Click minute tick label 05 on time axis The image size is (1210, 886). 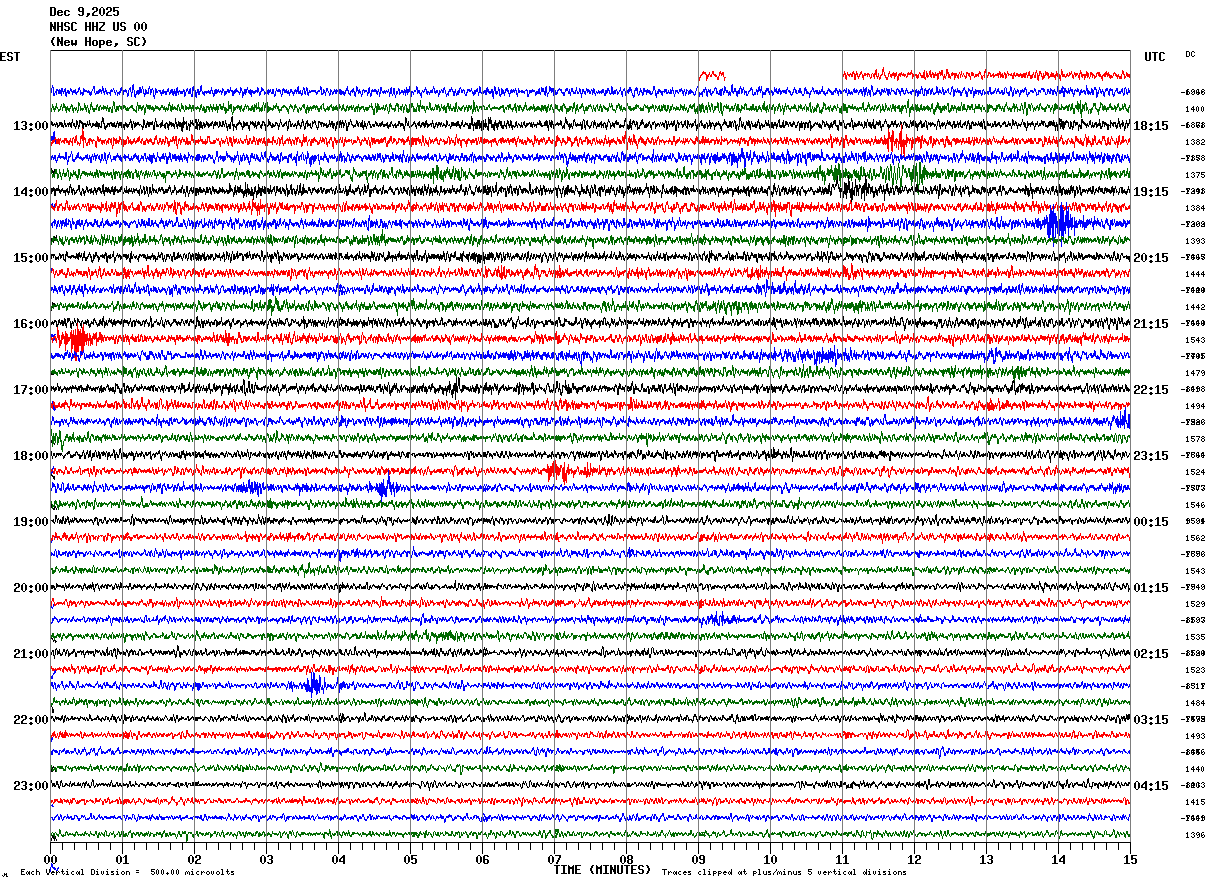(411, 859)
